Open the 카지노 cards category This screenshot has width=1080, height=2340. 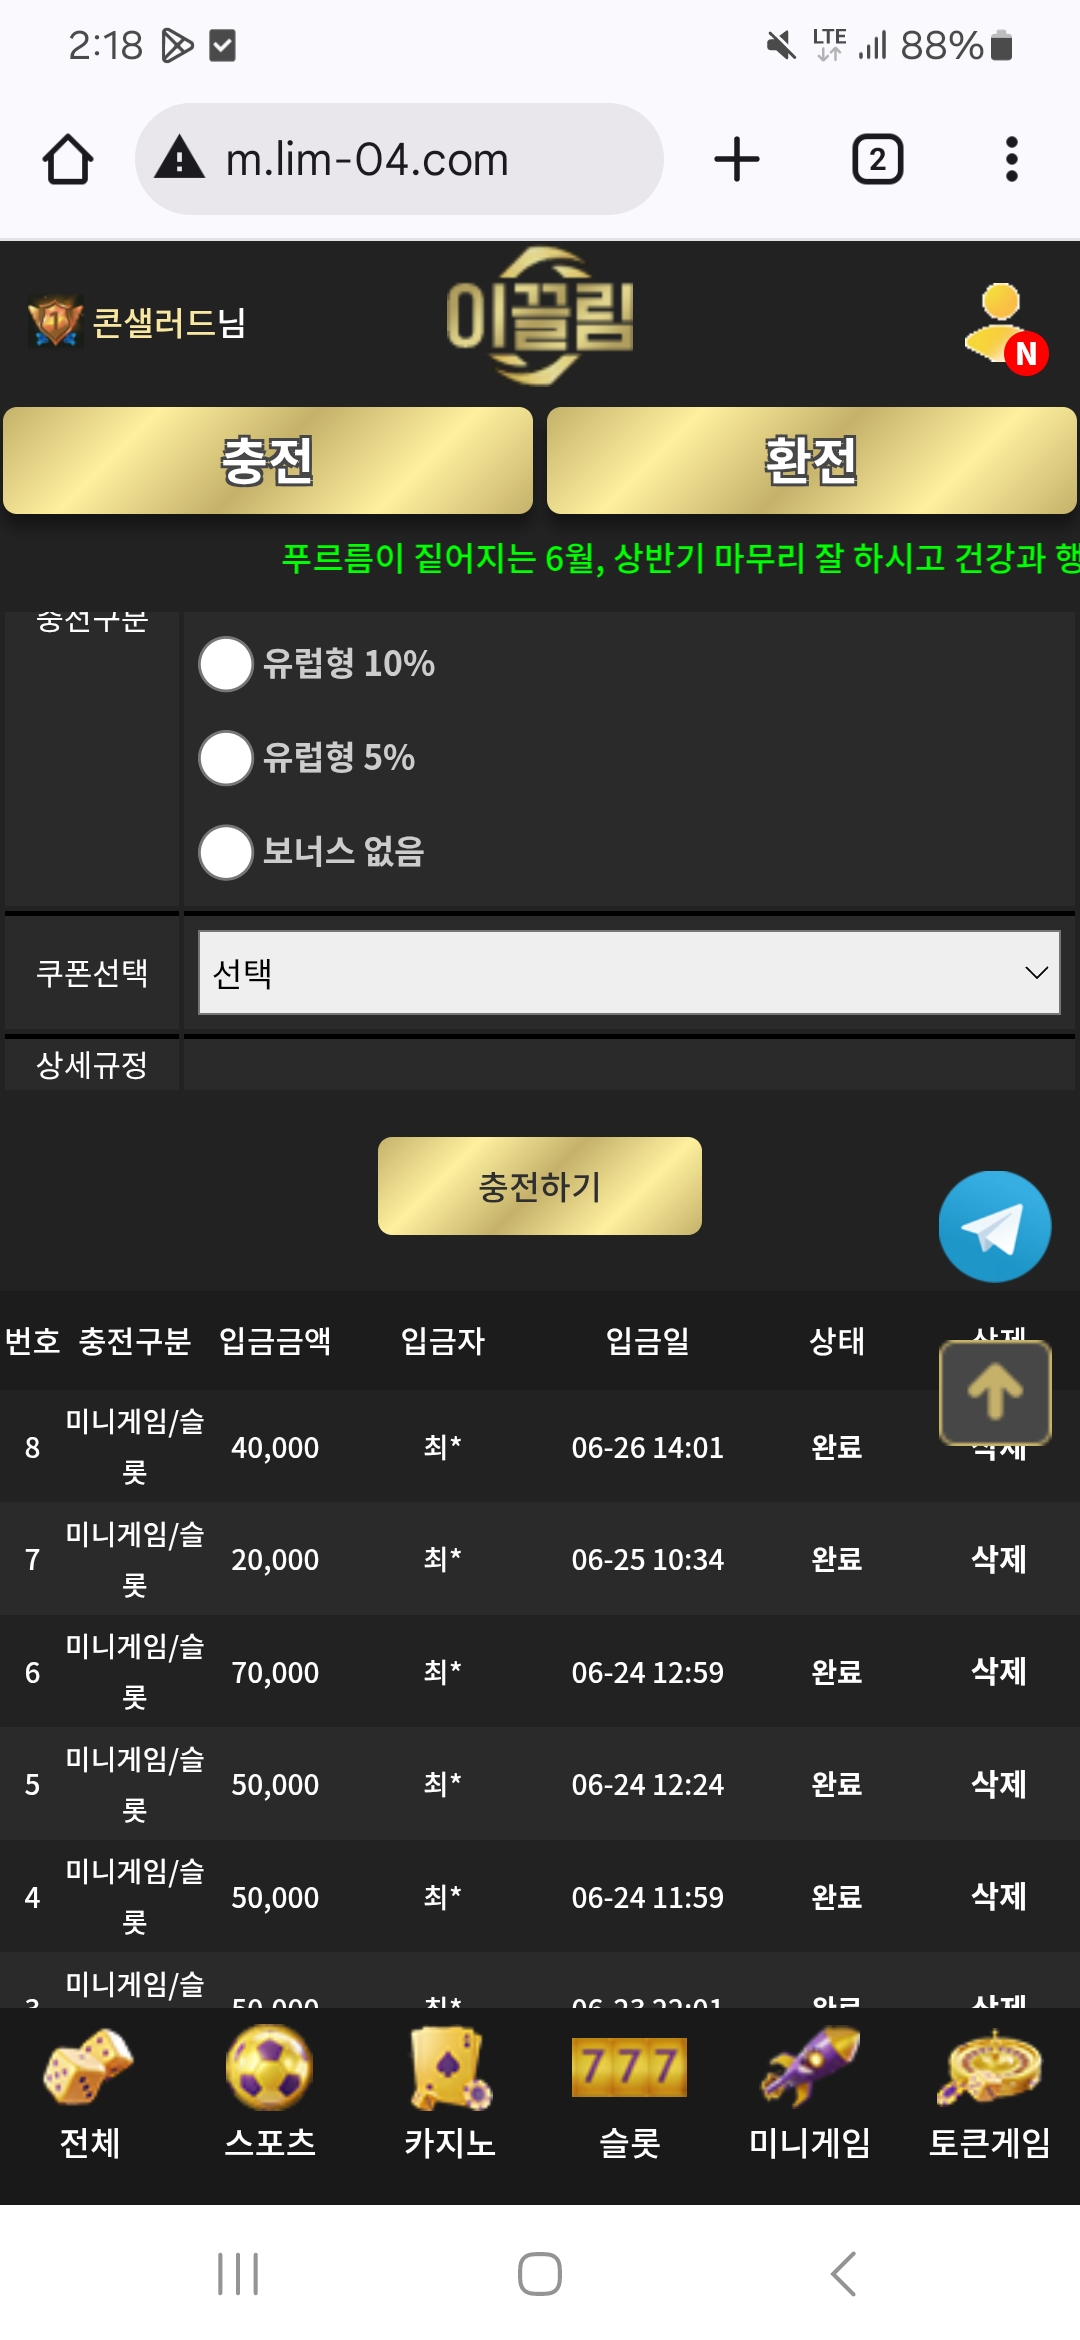[450, 2093]
